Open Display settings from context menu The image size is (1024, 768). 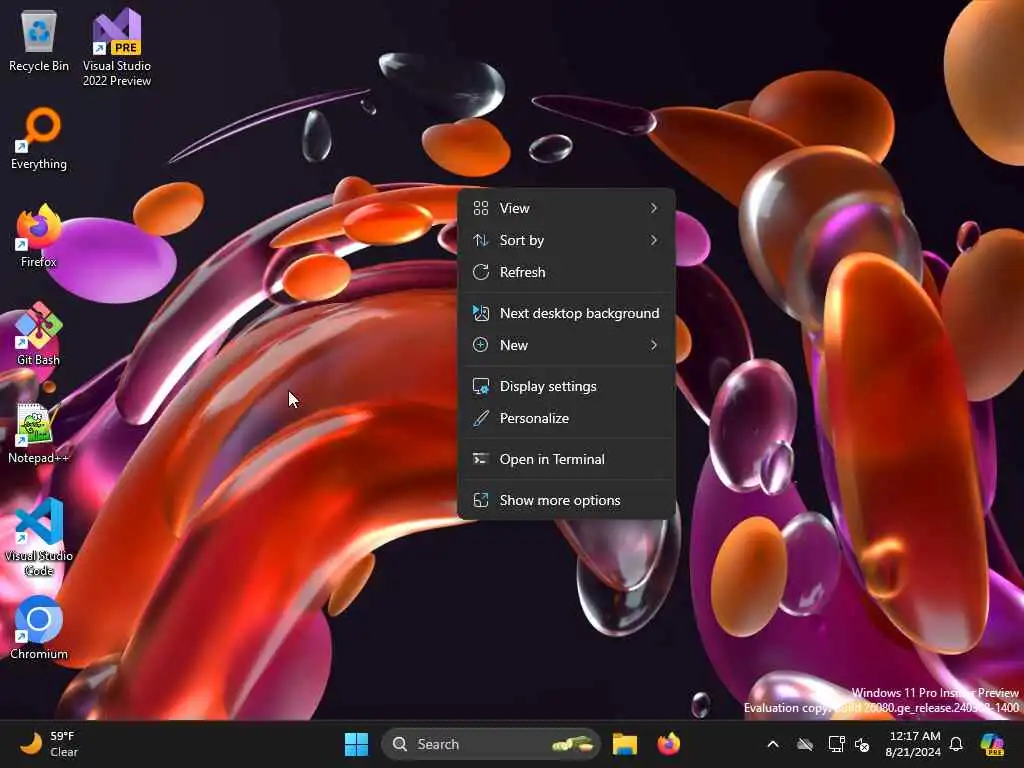(566, 387)
